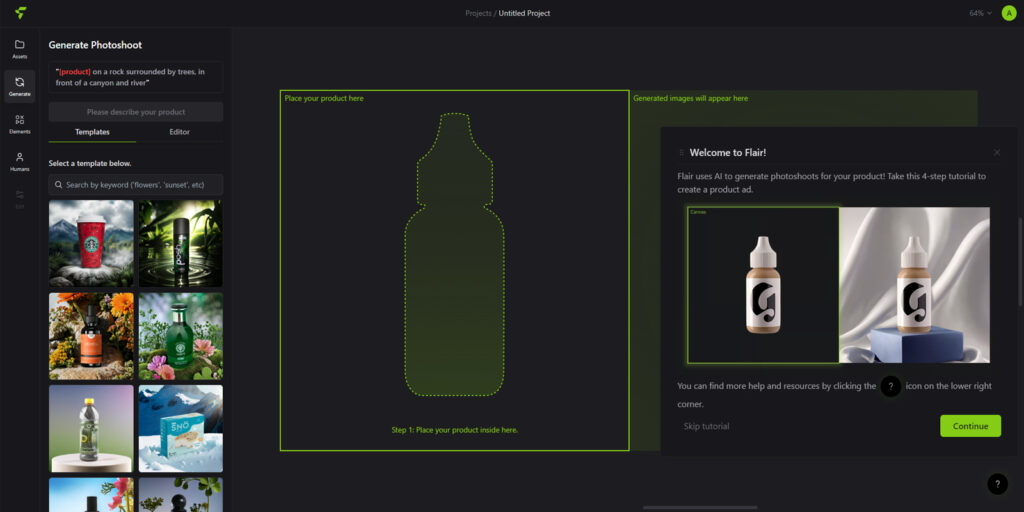This screenshot has width=1024, height=512.
Task: Click the Welcome to Flair! title
Action: [728, 152]
